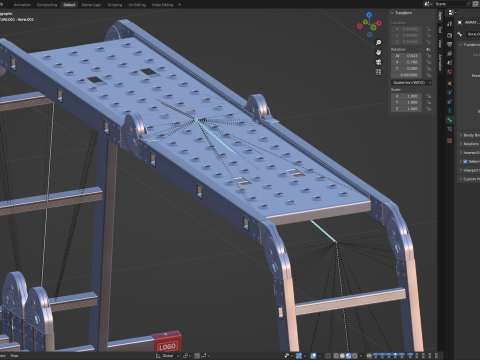Open the Bone Constraints properties tab icon
The image size is (480, 360).
(449, 129)
